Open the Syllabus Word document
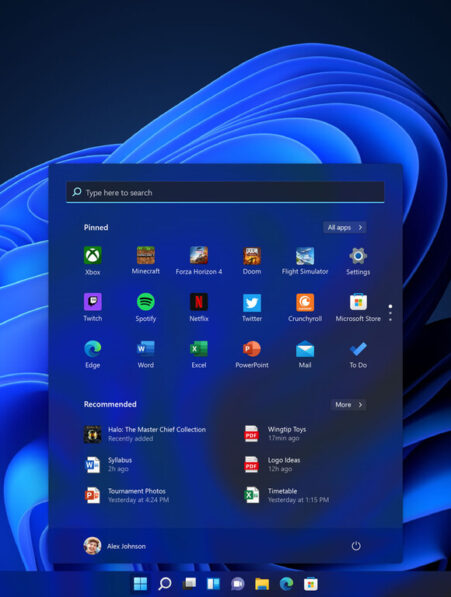Image resolution: width=451 pixels, height=597 pixels. pyautogui.click(x=108, y=465)
